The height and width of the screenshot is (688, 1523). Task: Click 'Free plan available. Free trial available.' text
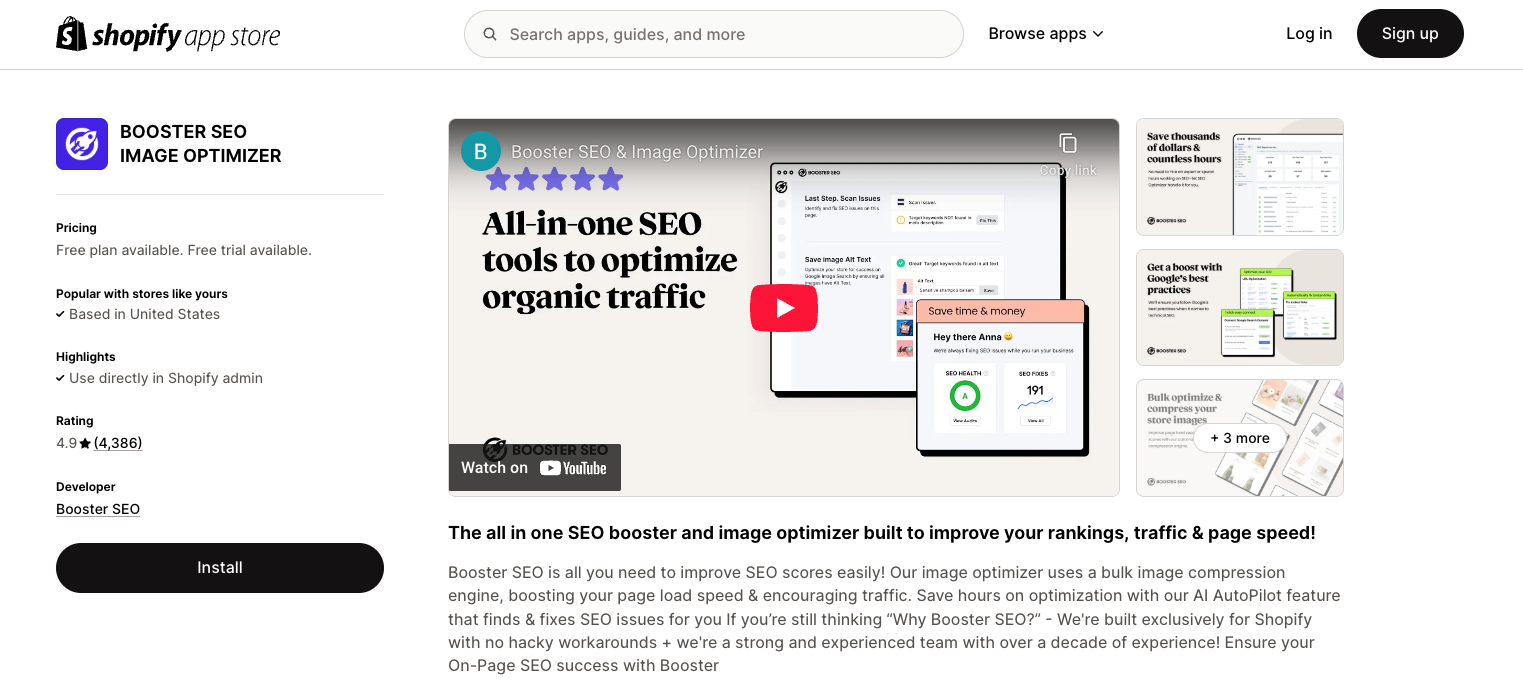(184, 250)
